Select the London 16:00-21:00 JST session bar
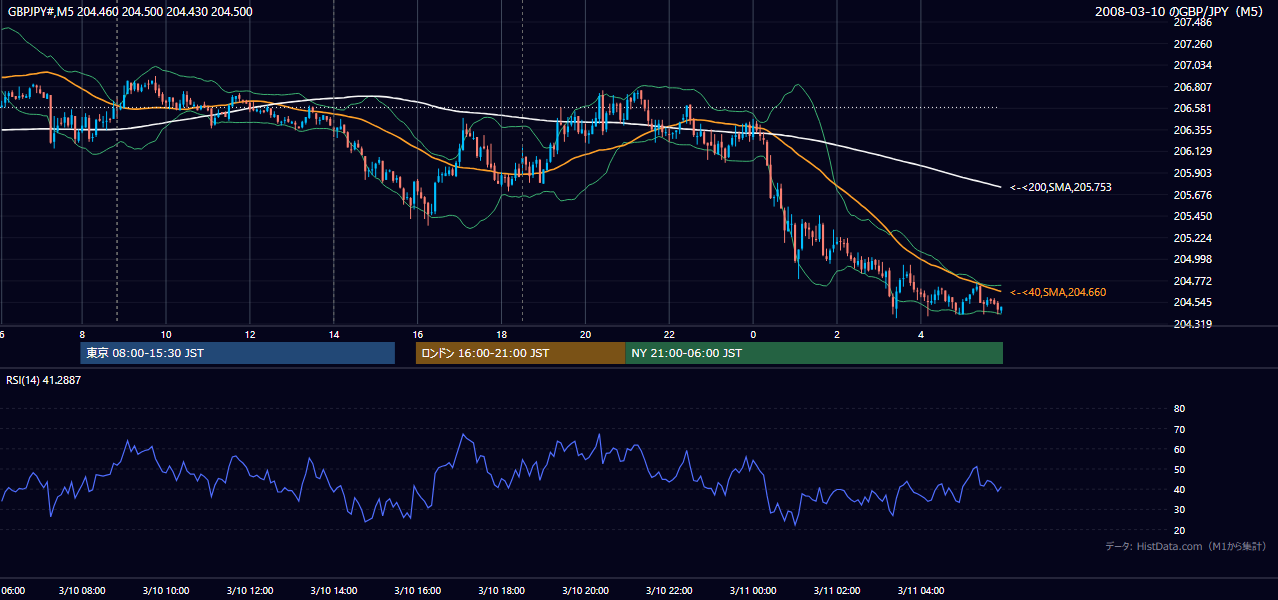Viewport: 1278px width, 600px height. (x=520, y=353)
